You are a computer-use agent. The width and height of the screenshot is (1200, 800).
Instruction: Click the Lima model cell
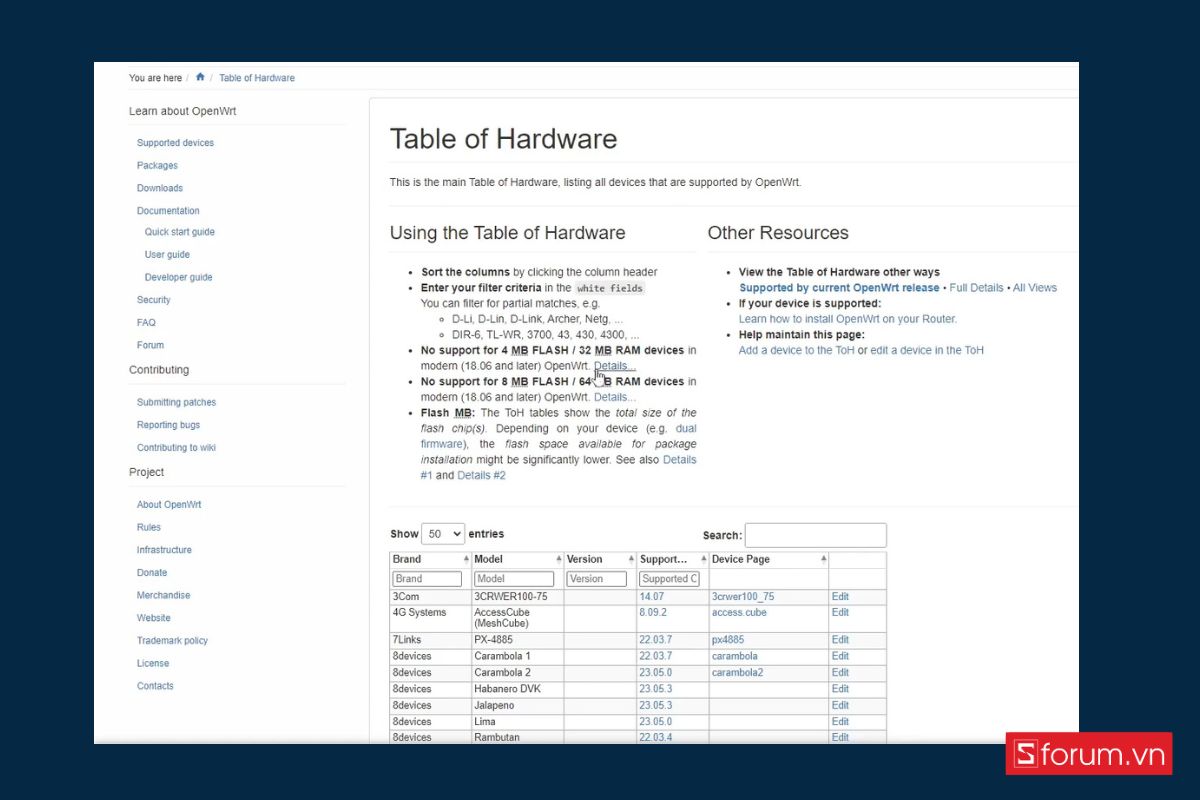pyautogui.click(x=517, y=721)
